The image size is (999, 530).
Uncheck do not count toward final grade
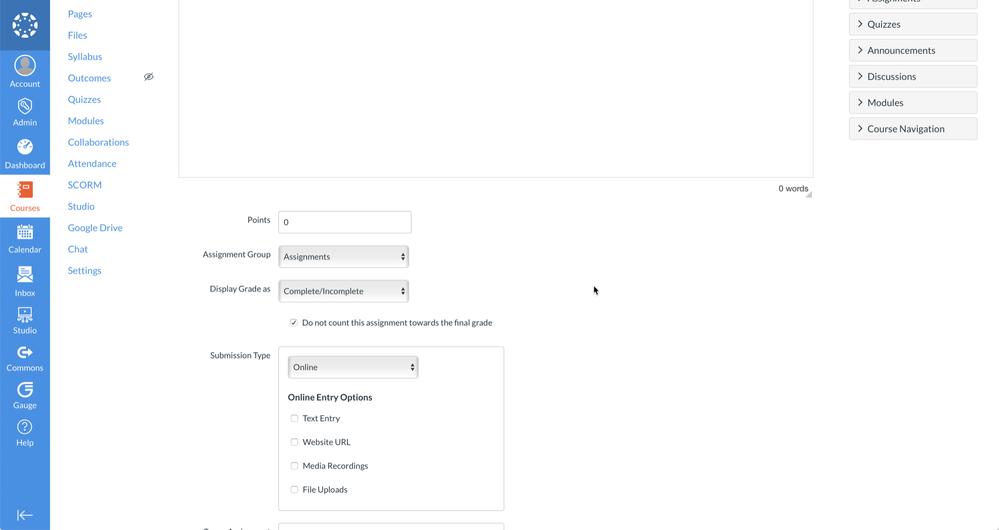click(x=294, y=323)
